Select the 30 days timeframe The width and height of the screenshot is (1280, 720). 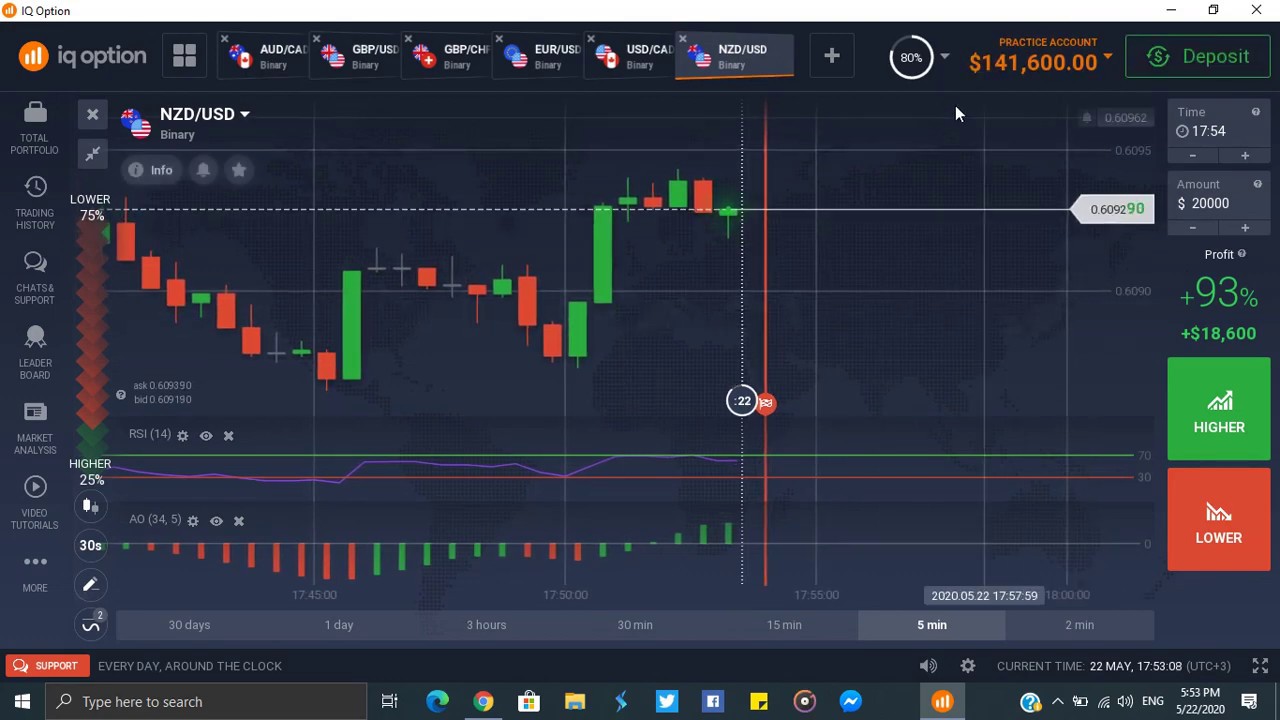point(190,625)
